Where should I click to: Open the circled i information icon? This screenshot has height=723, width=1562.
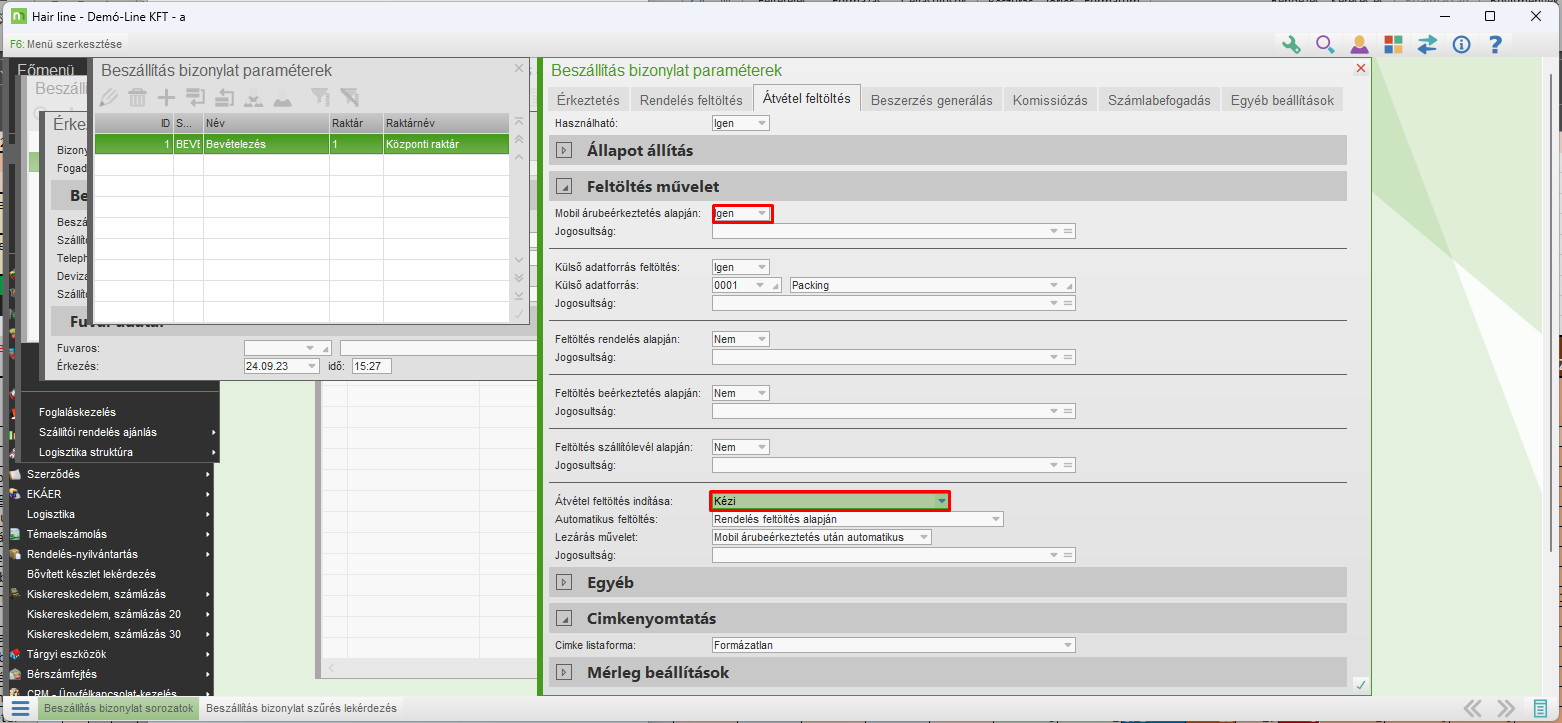tap(1461, 44)
